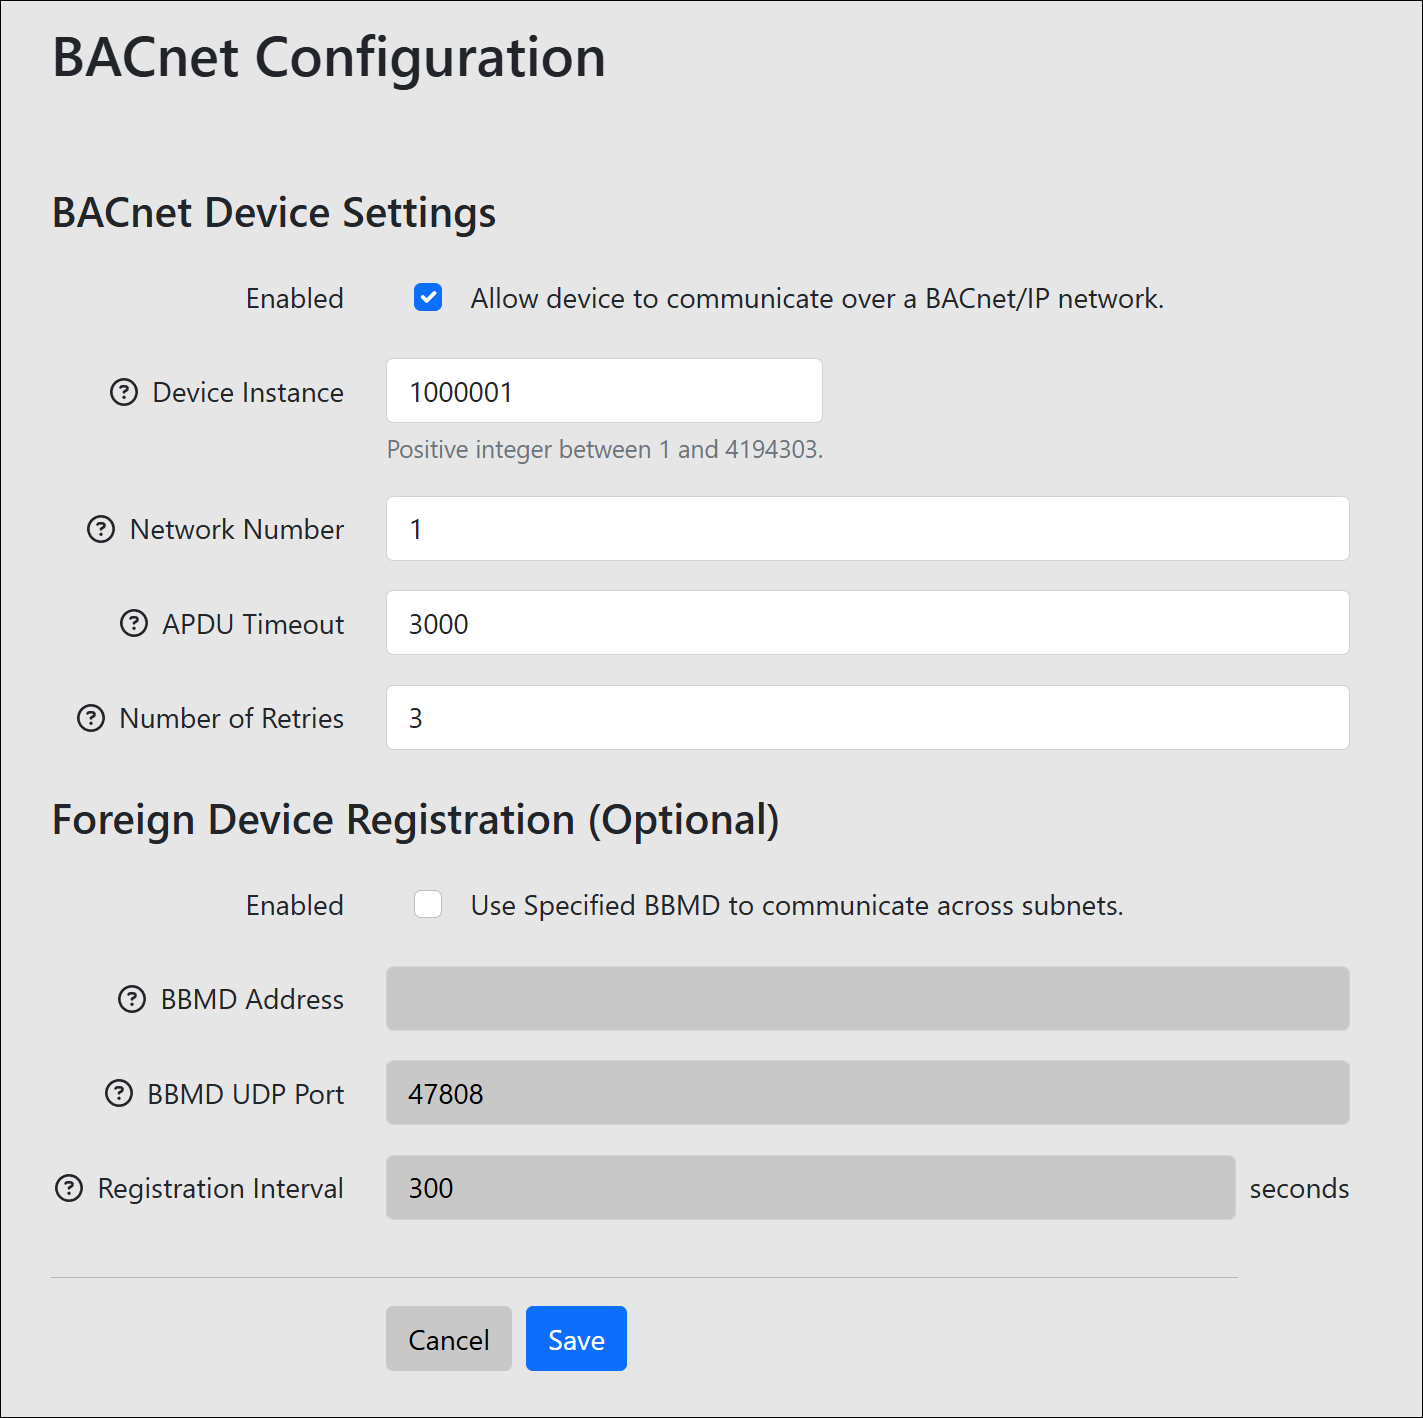Click BBMD UDP Port field showing 47808
The width and height of the screenshot is (1423, 1418).
coord(867,1093)
